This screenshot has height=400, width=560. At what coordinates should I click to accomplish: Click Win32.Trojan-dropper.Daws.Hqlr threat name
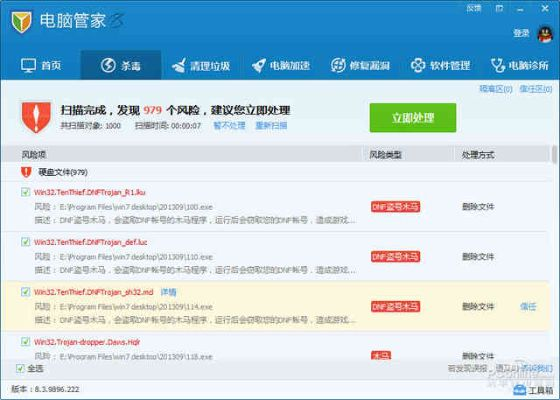coord(87,342)
